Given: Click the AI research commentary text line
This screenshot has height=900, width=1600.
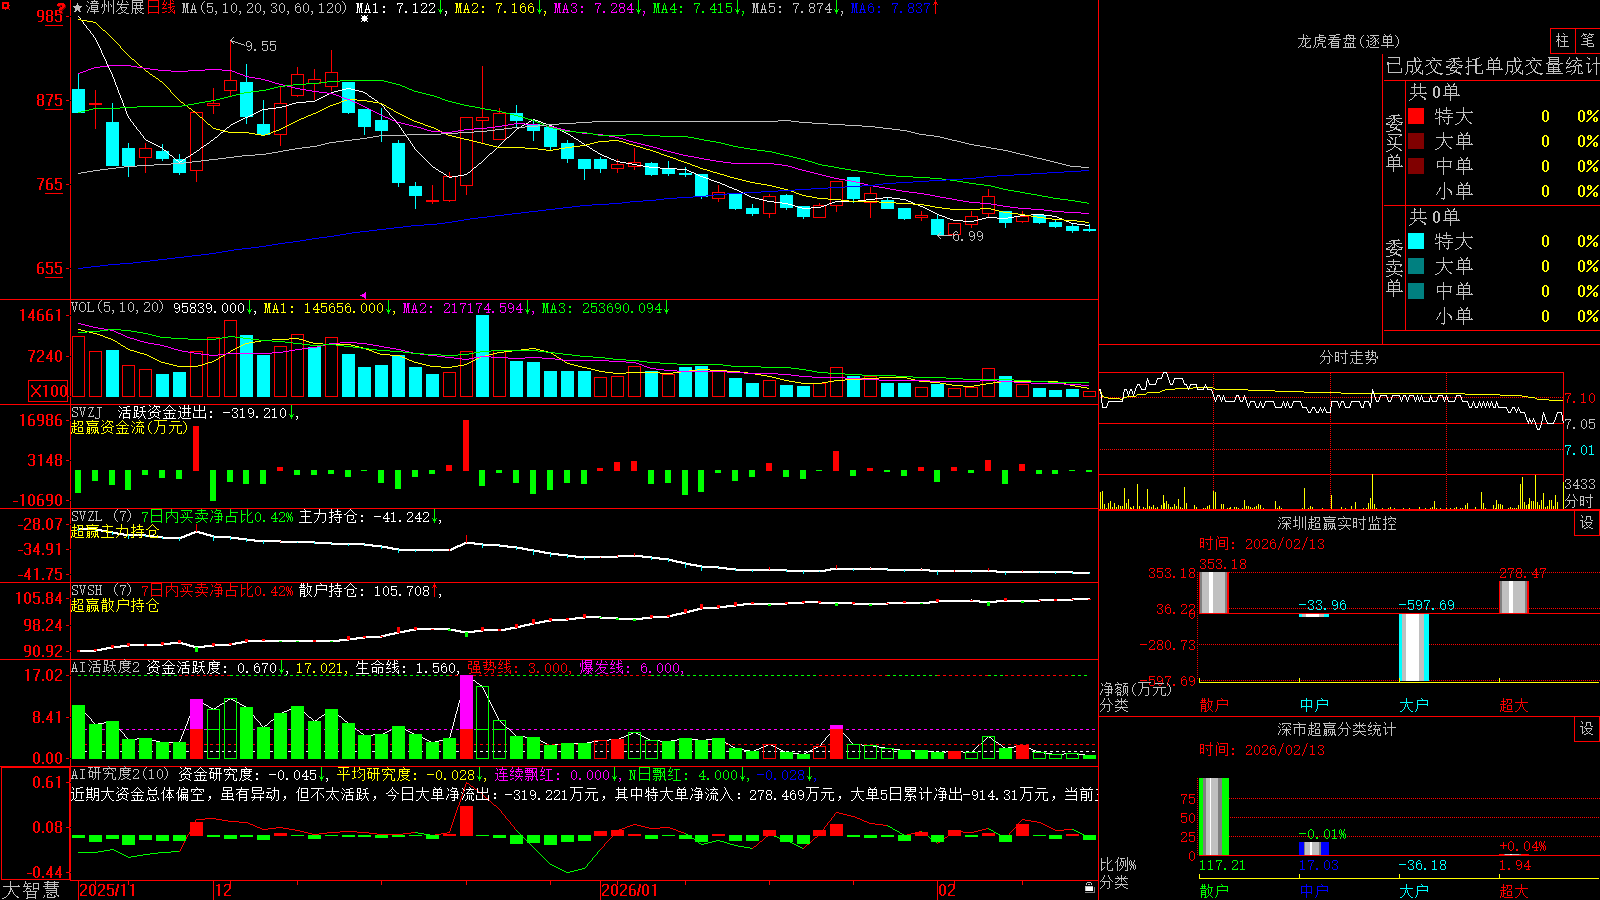Looking at the screenshot, I should tap(584, 794).
